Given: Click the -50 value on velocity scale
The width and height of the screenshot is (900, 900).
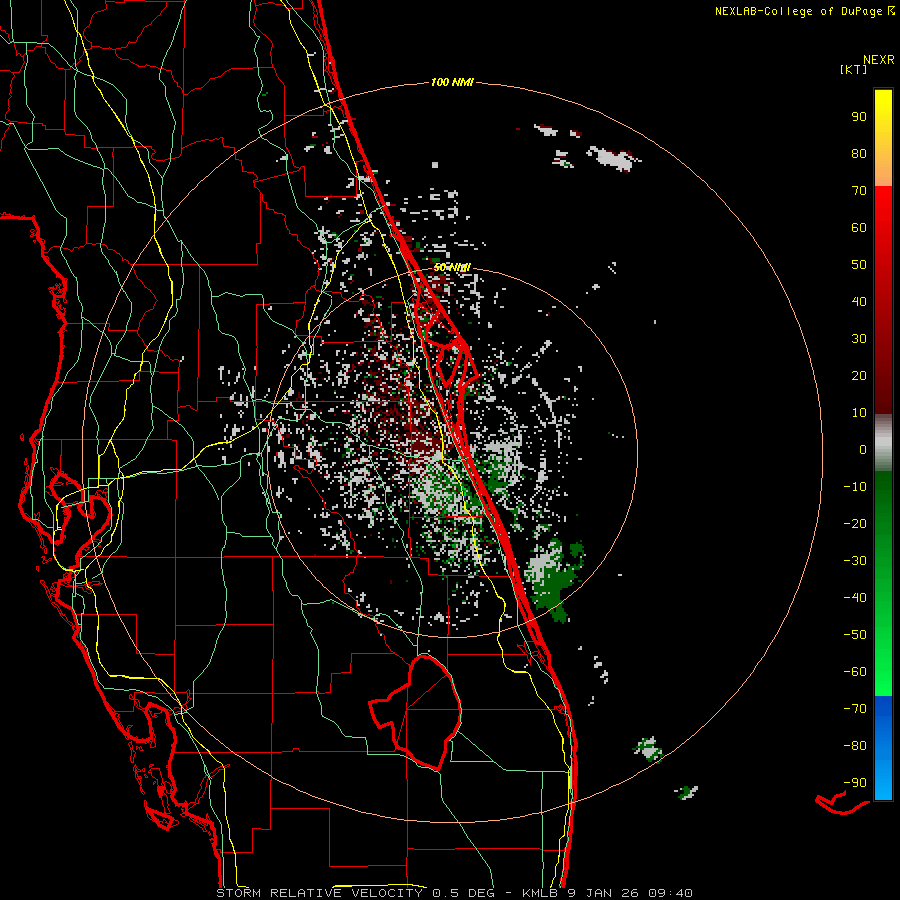Looking at the screenshot, I should coord(855,635).
